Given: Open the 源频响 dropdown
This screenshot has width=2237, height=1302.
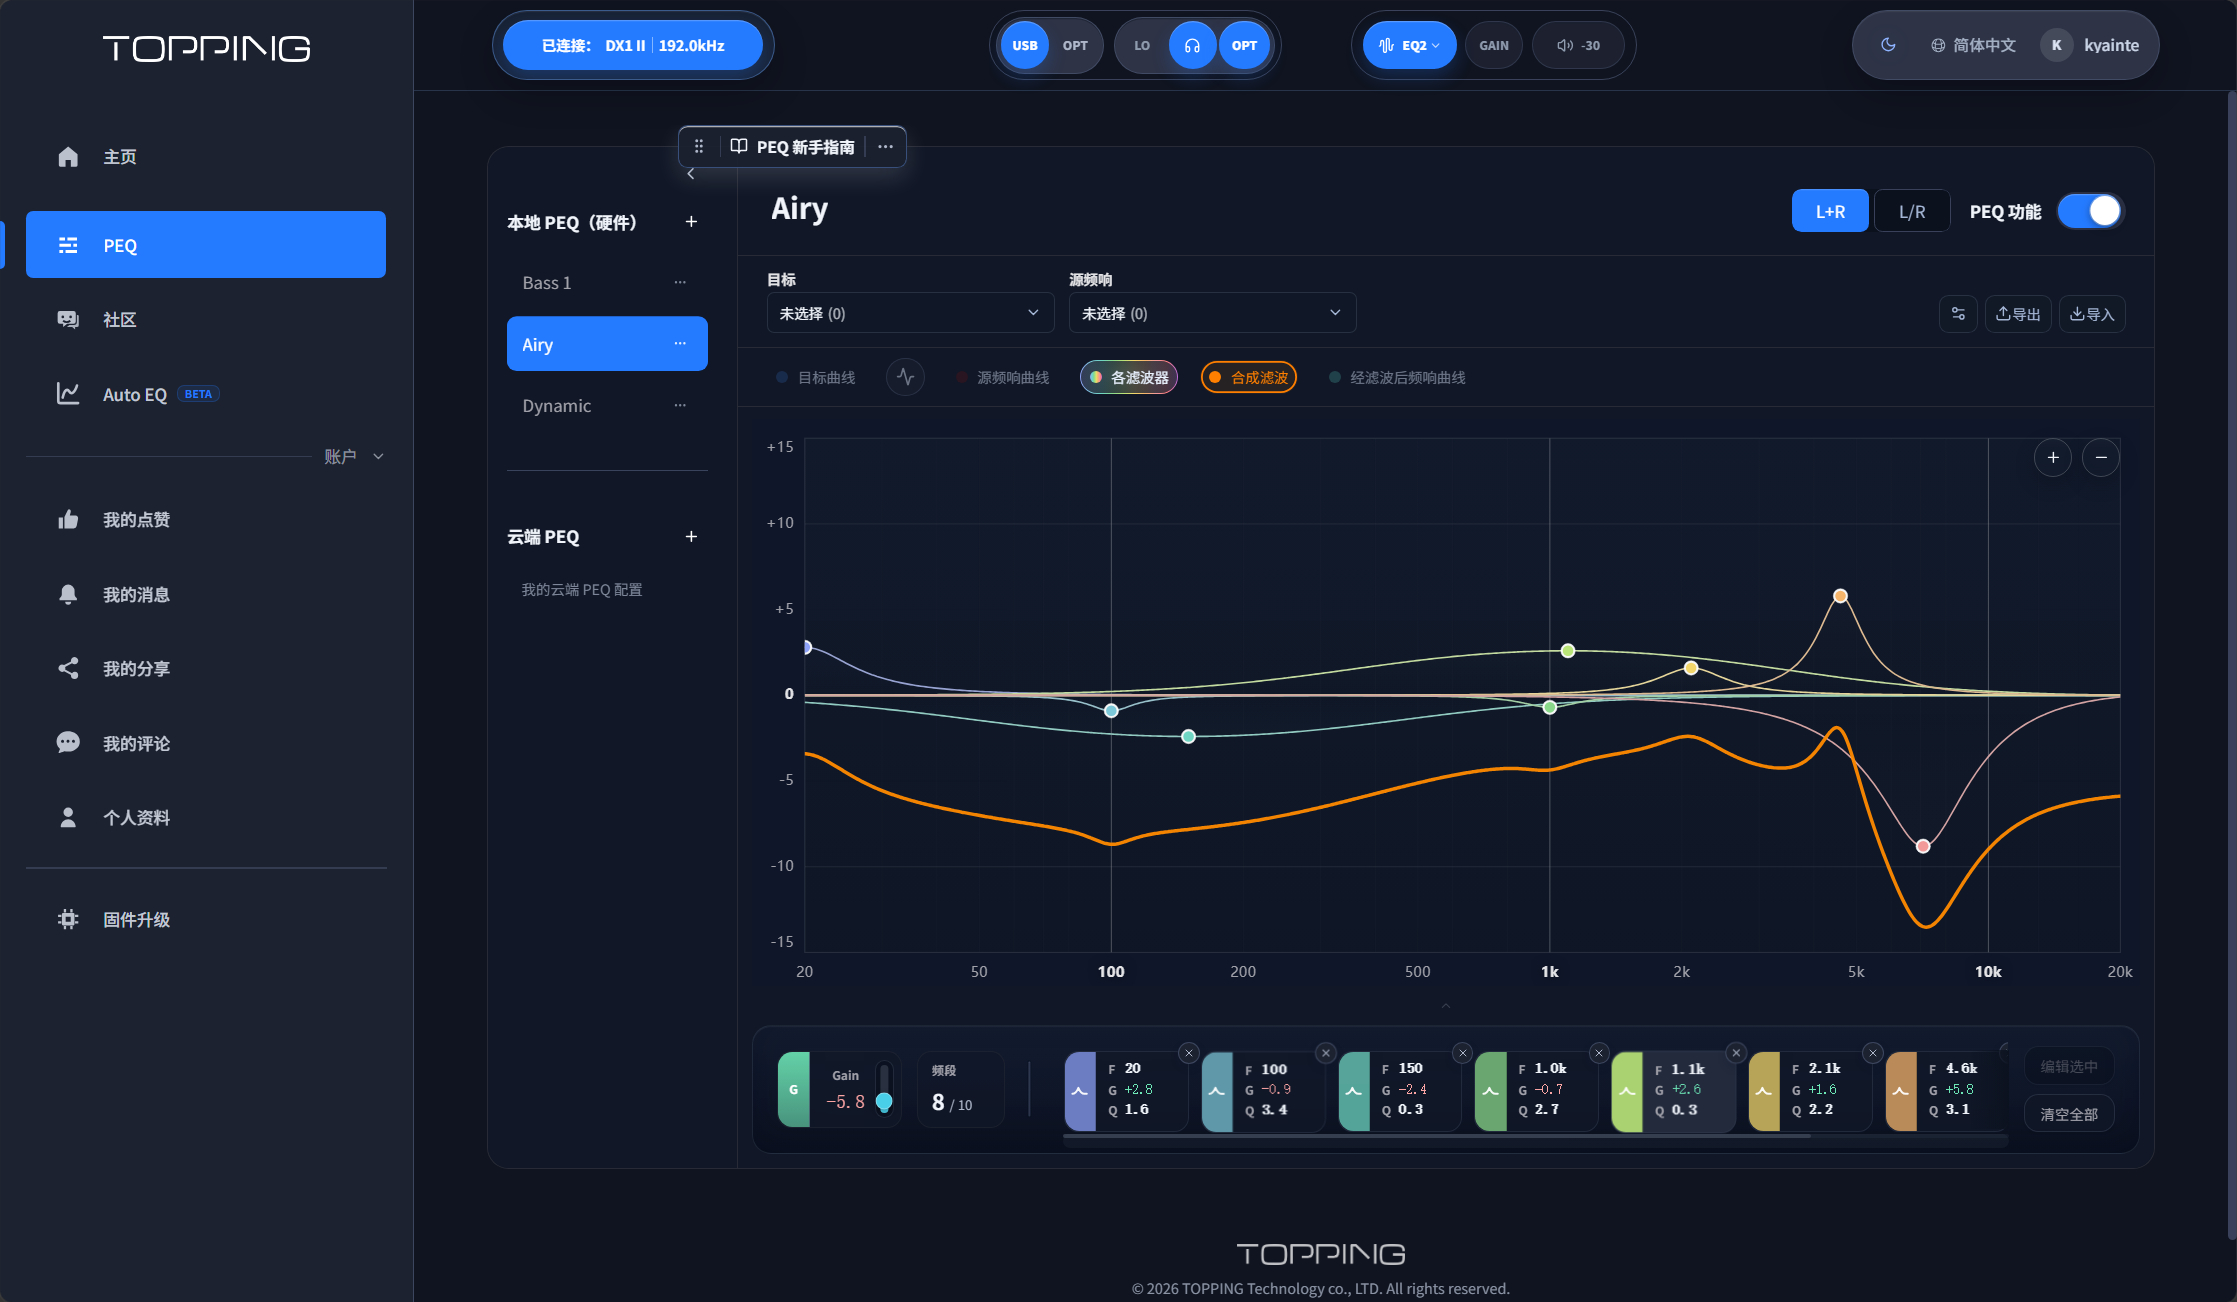Looking at the screenshot, I should [x=1212, y=313].
